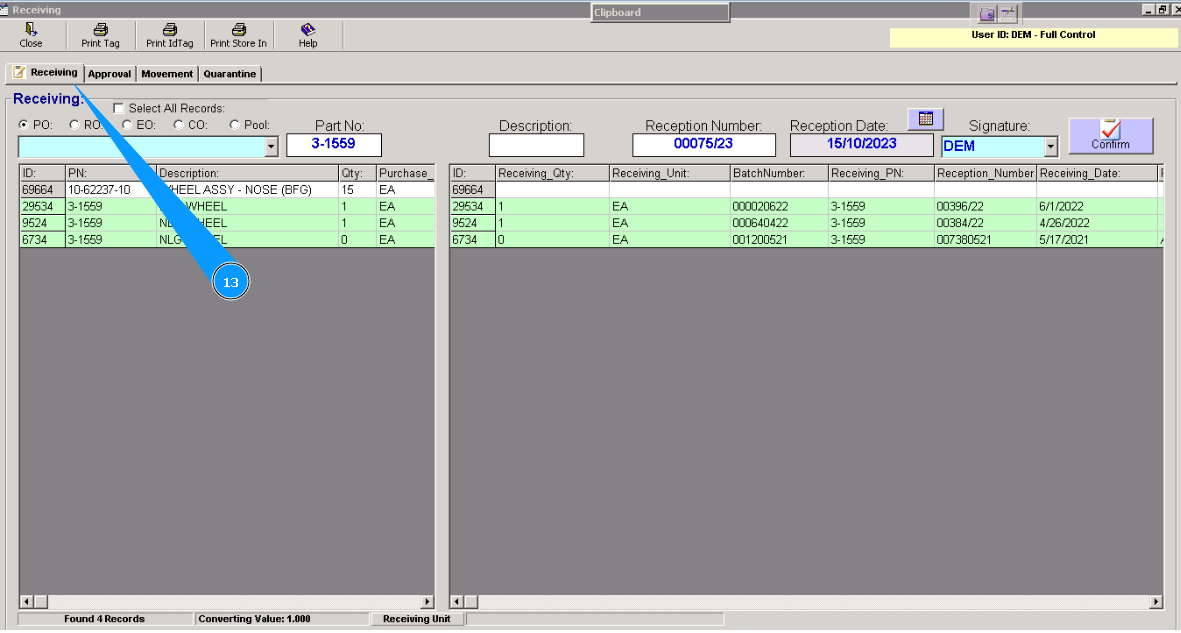Screen dimensions: 1181x633
Task: Click the Receiving_PN column header
Action: 881,173
